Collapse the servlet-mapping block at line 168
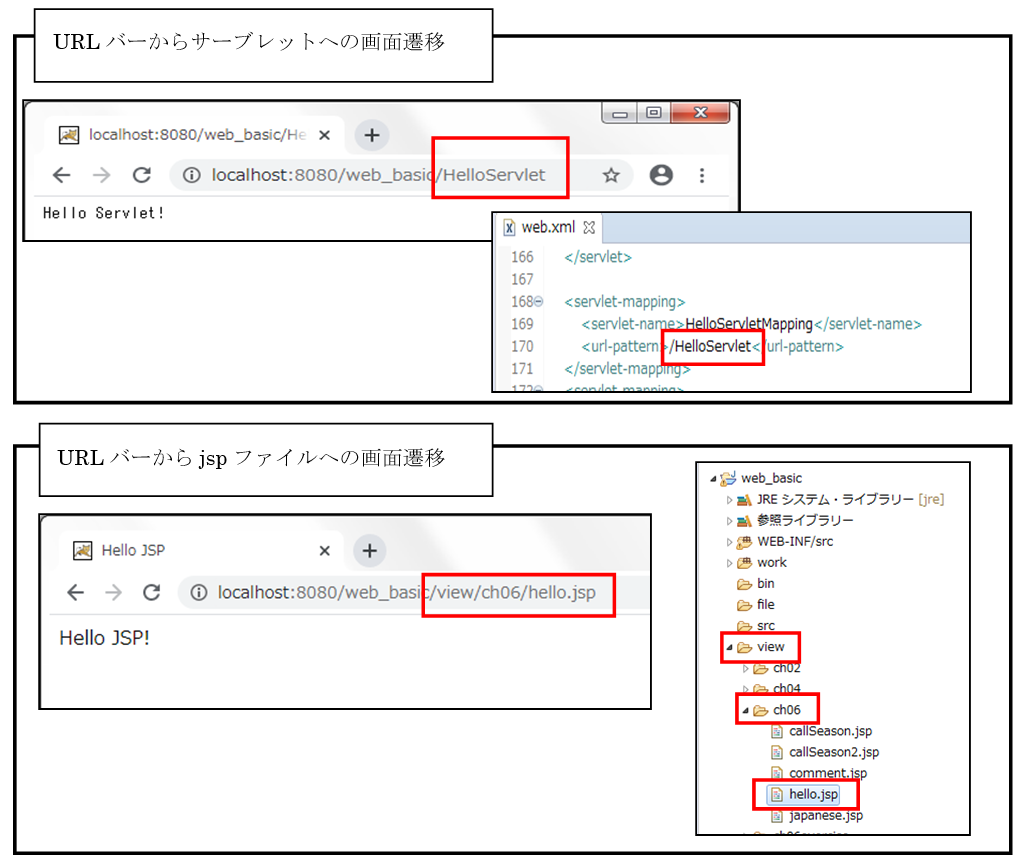 pos(540,302)
